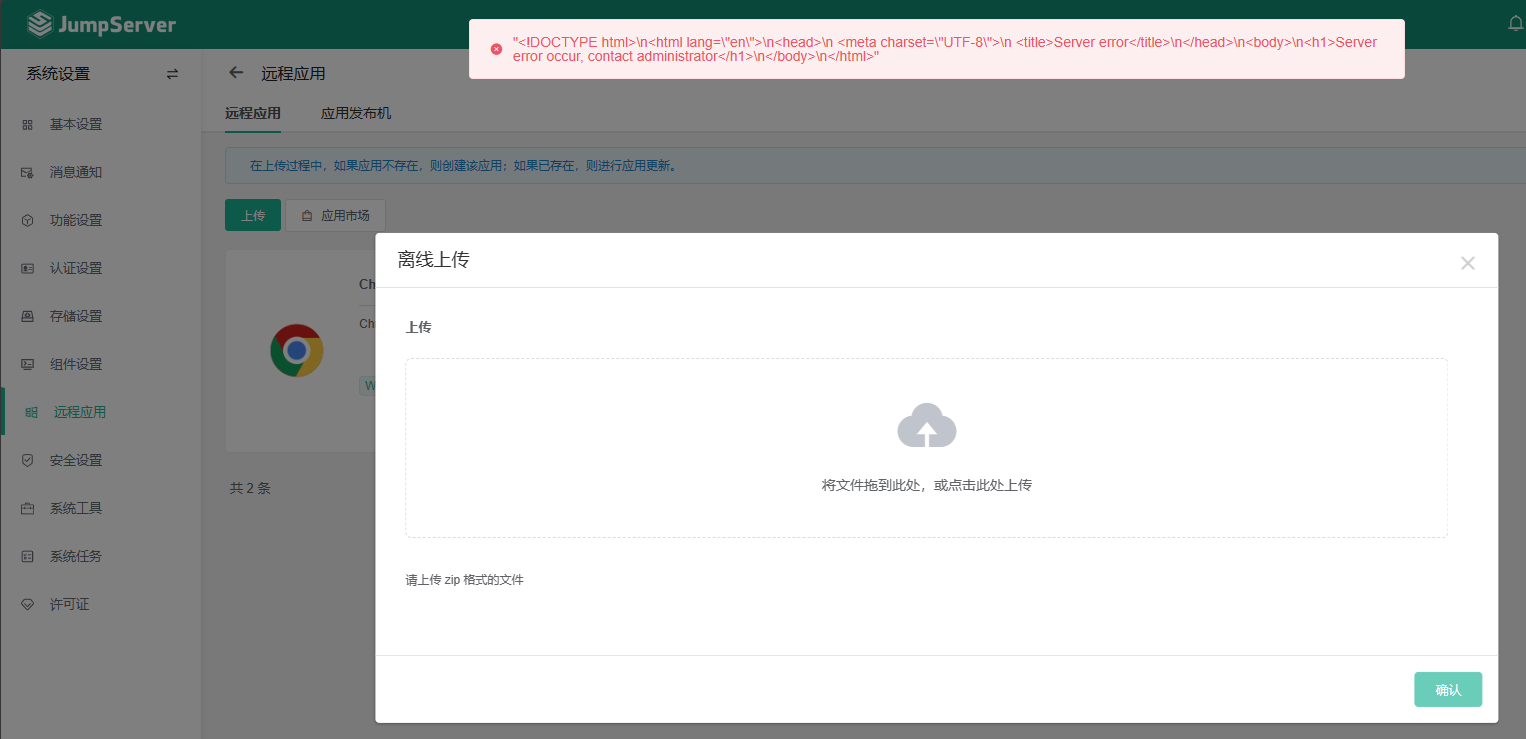Click the red error icon in alert

(496, 49)
